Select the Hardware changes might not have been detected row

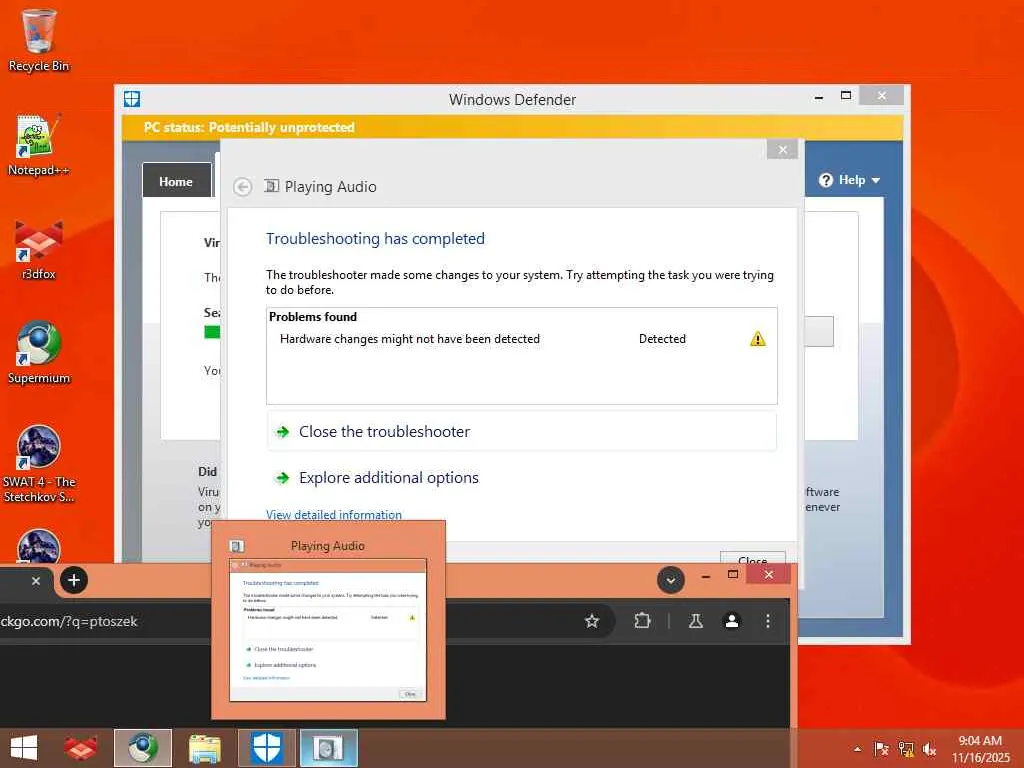tap(521, 339)
